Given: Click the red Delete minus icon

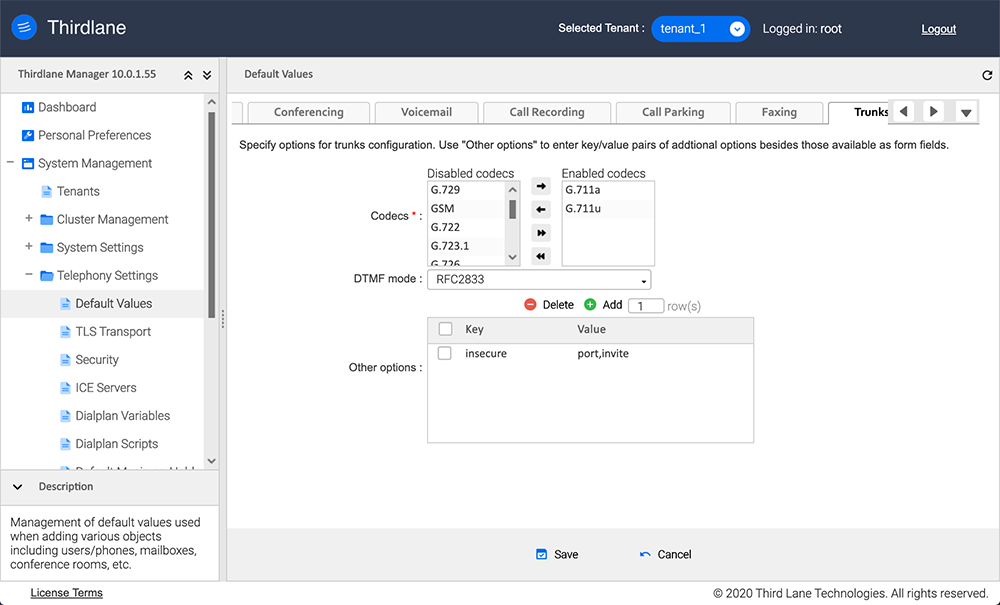Looking at the screenshot, I should (530, 305).
